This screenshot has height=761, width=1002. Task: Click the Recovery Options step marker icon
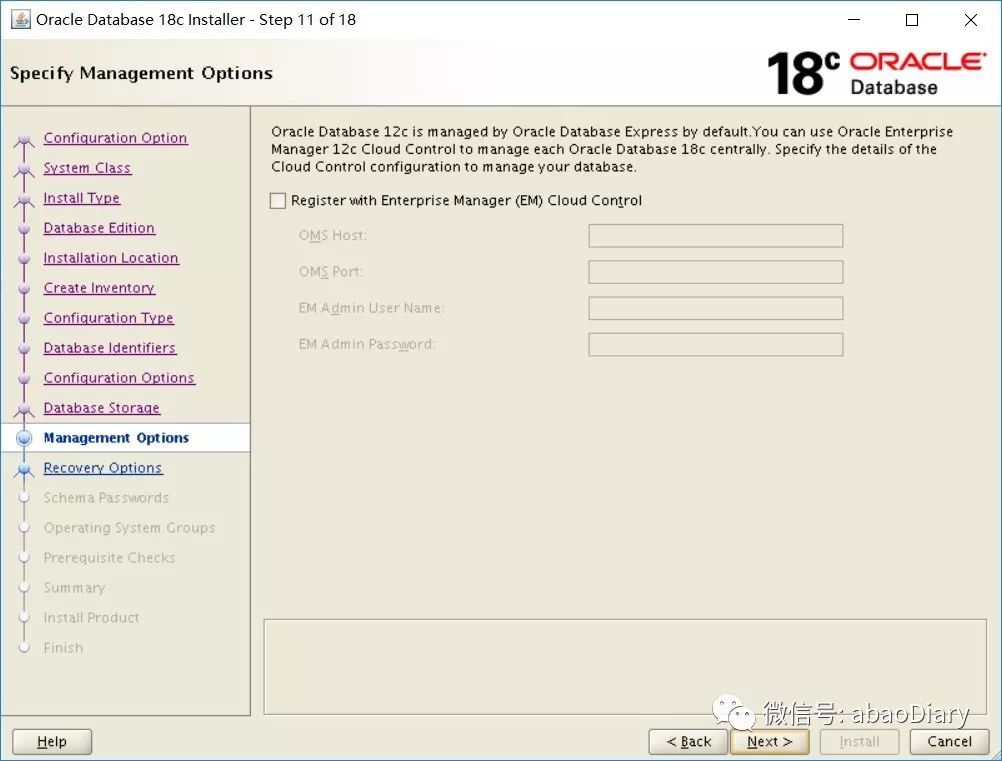point(24,469)
